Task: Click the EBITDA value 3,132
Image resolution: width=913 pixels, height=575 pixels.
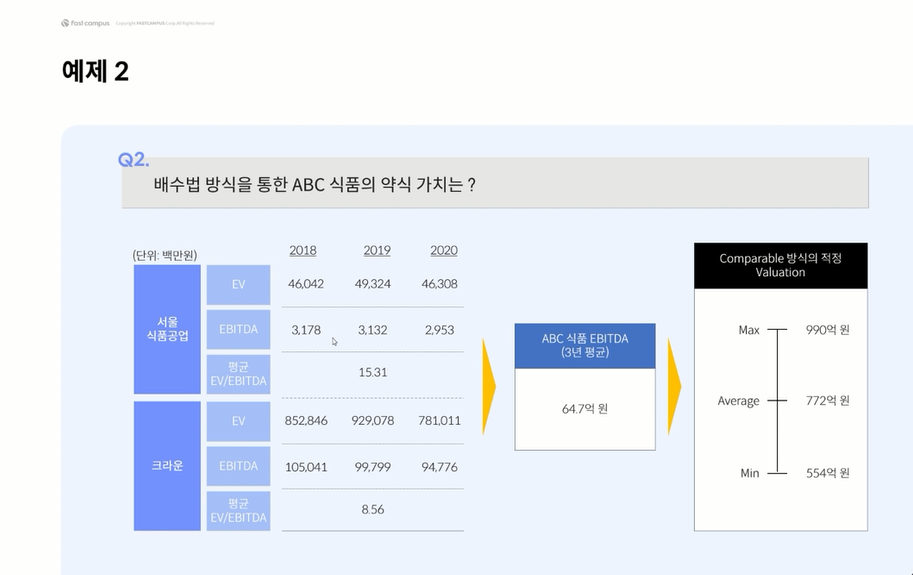Action: tap(373, 330)
